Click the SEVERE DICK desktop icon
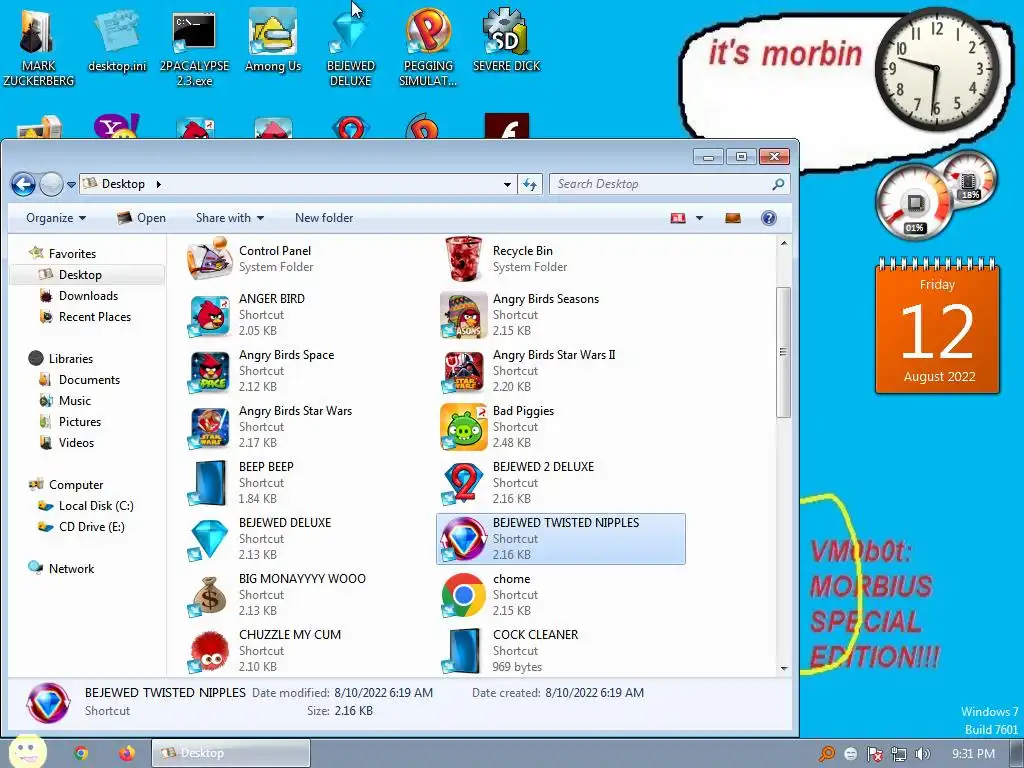This screenshot has width=1024, height=768. [x=506, y=40]
